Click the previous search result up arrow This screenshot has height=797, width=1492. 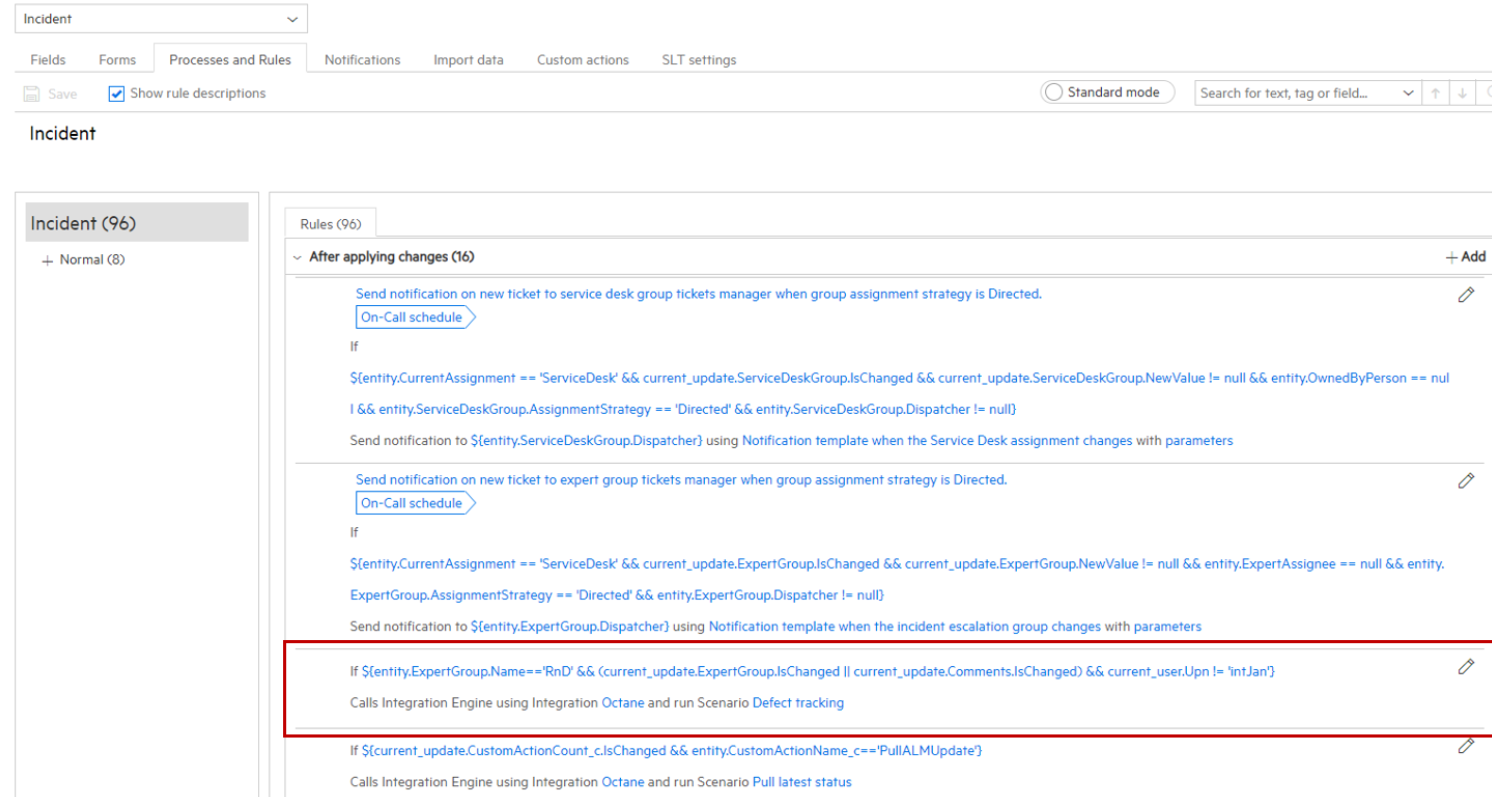(1436, 92)
